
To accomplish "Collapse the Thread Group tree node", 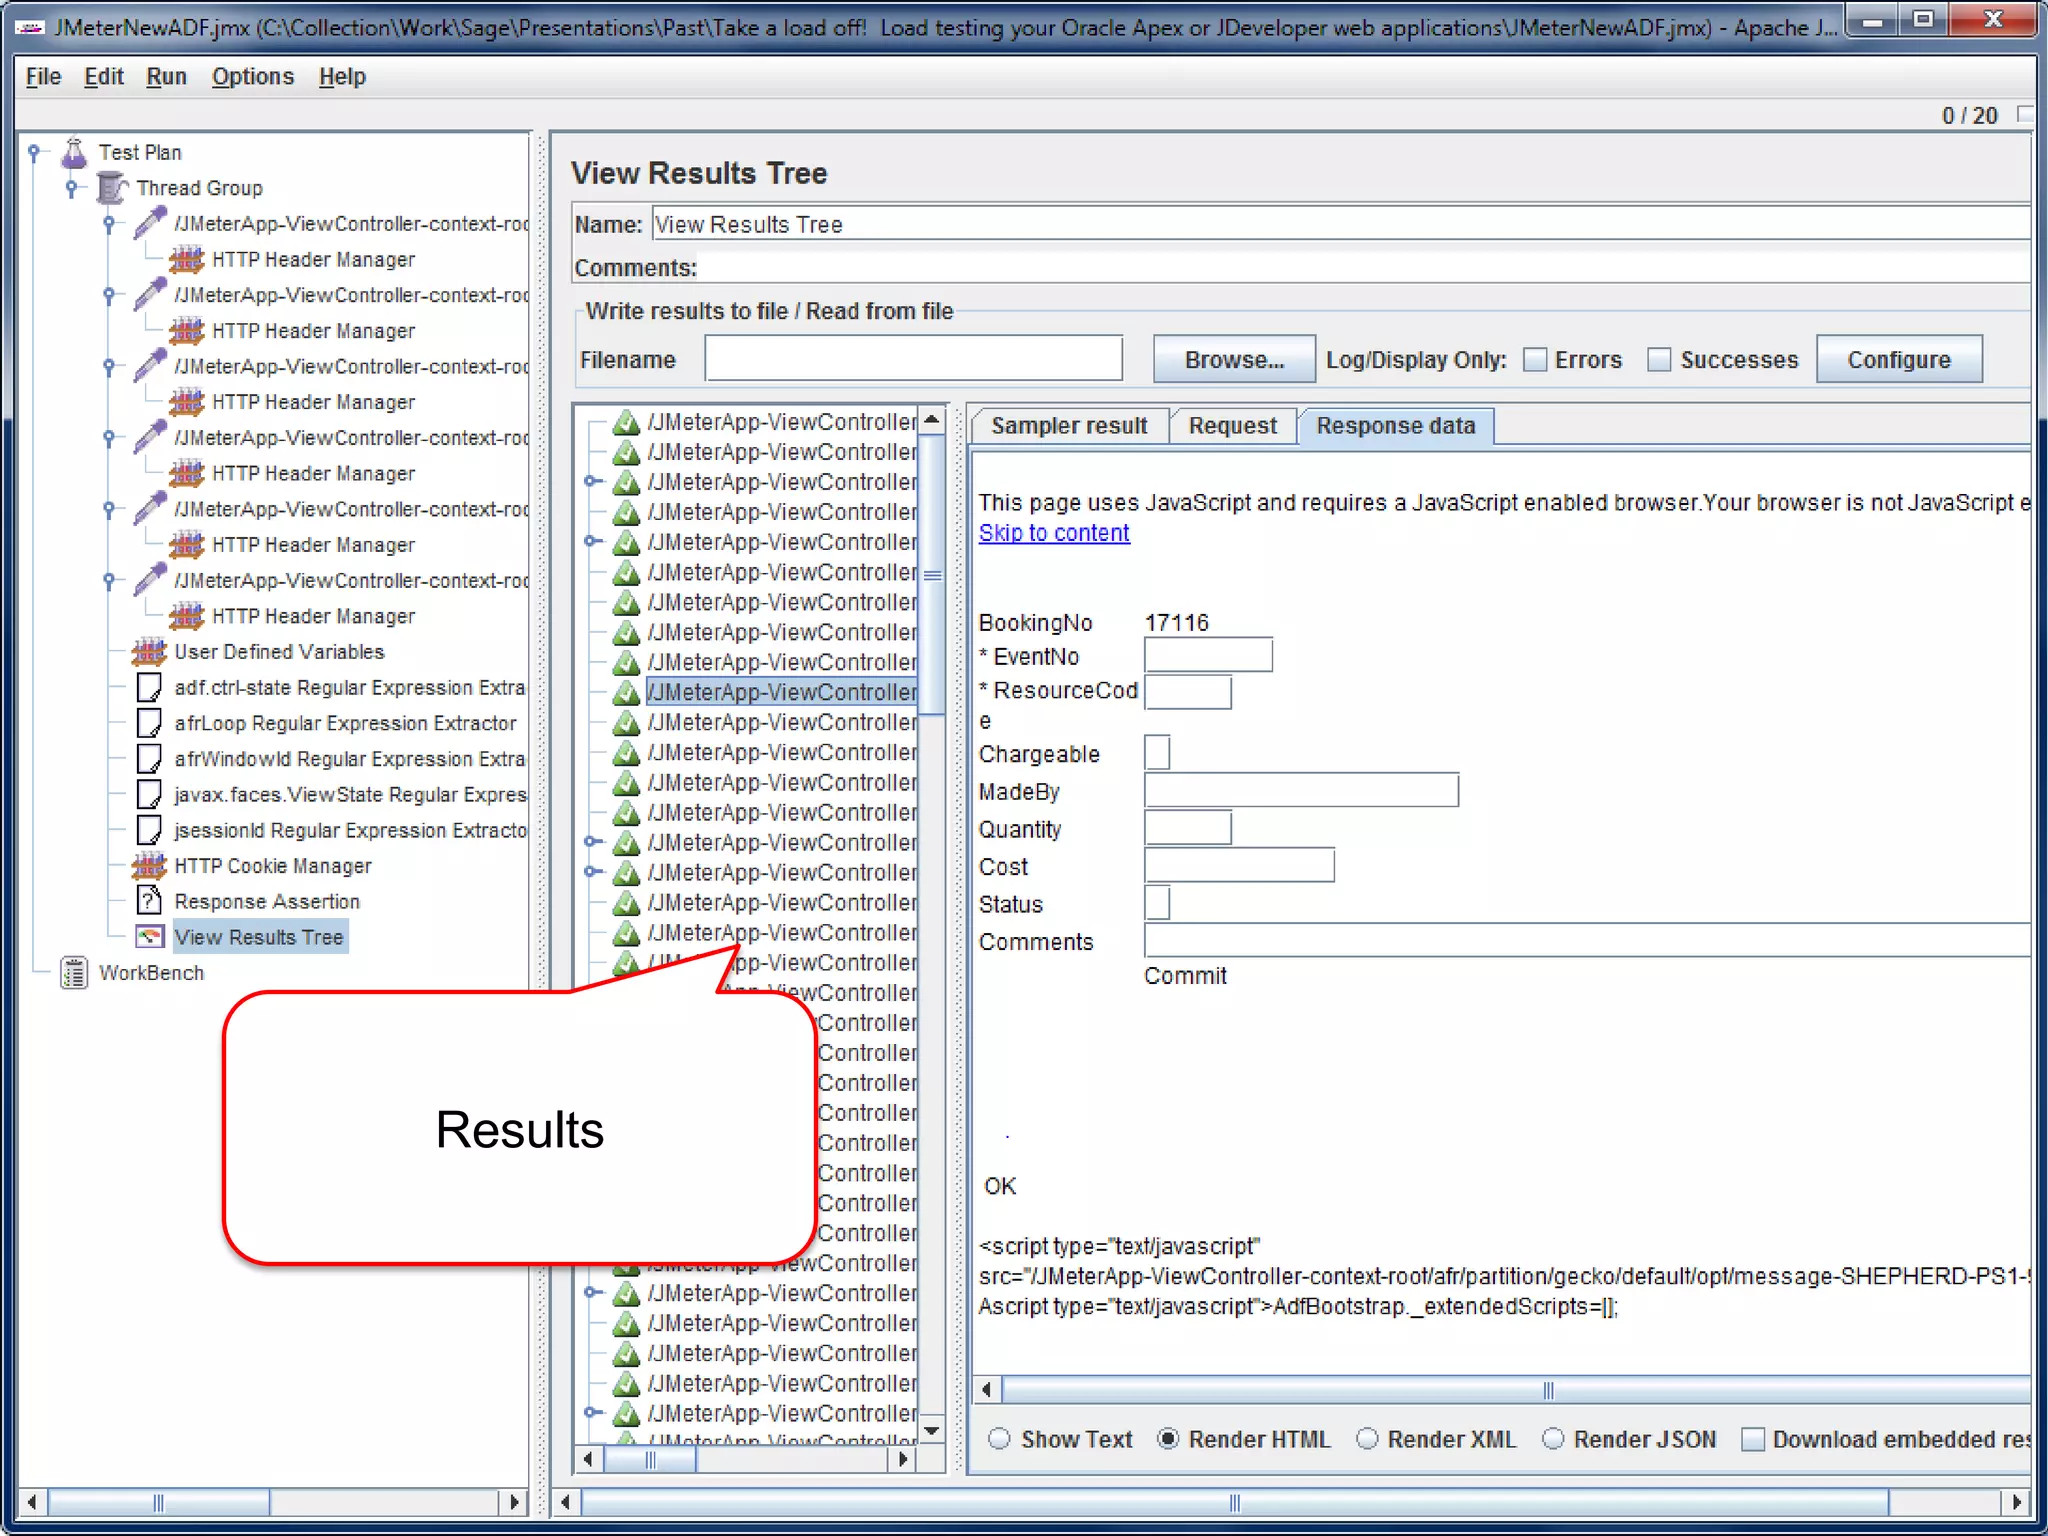I will (x=71, y=187).
